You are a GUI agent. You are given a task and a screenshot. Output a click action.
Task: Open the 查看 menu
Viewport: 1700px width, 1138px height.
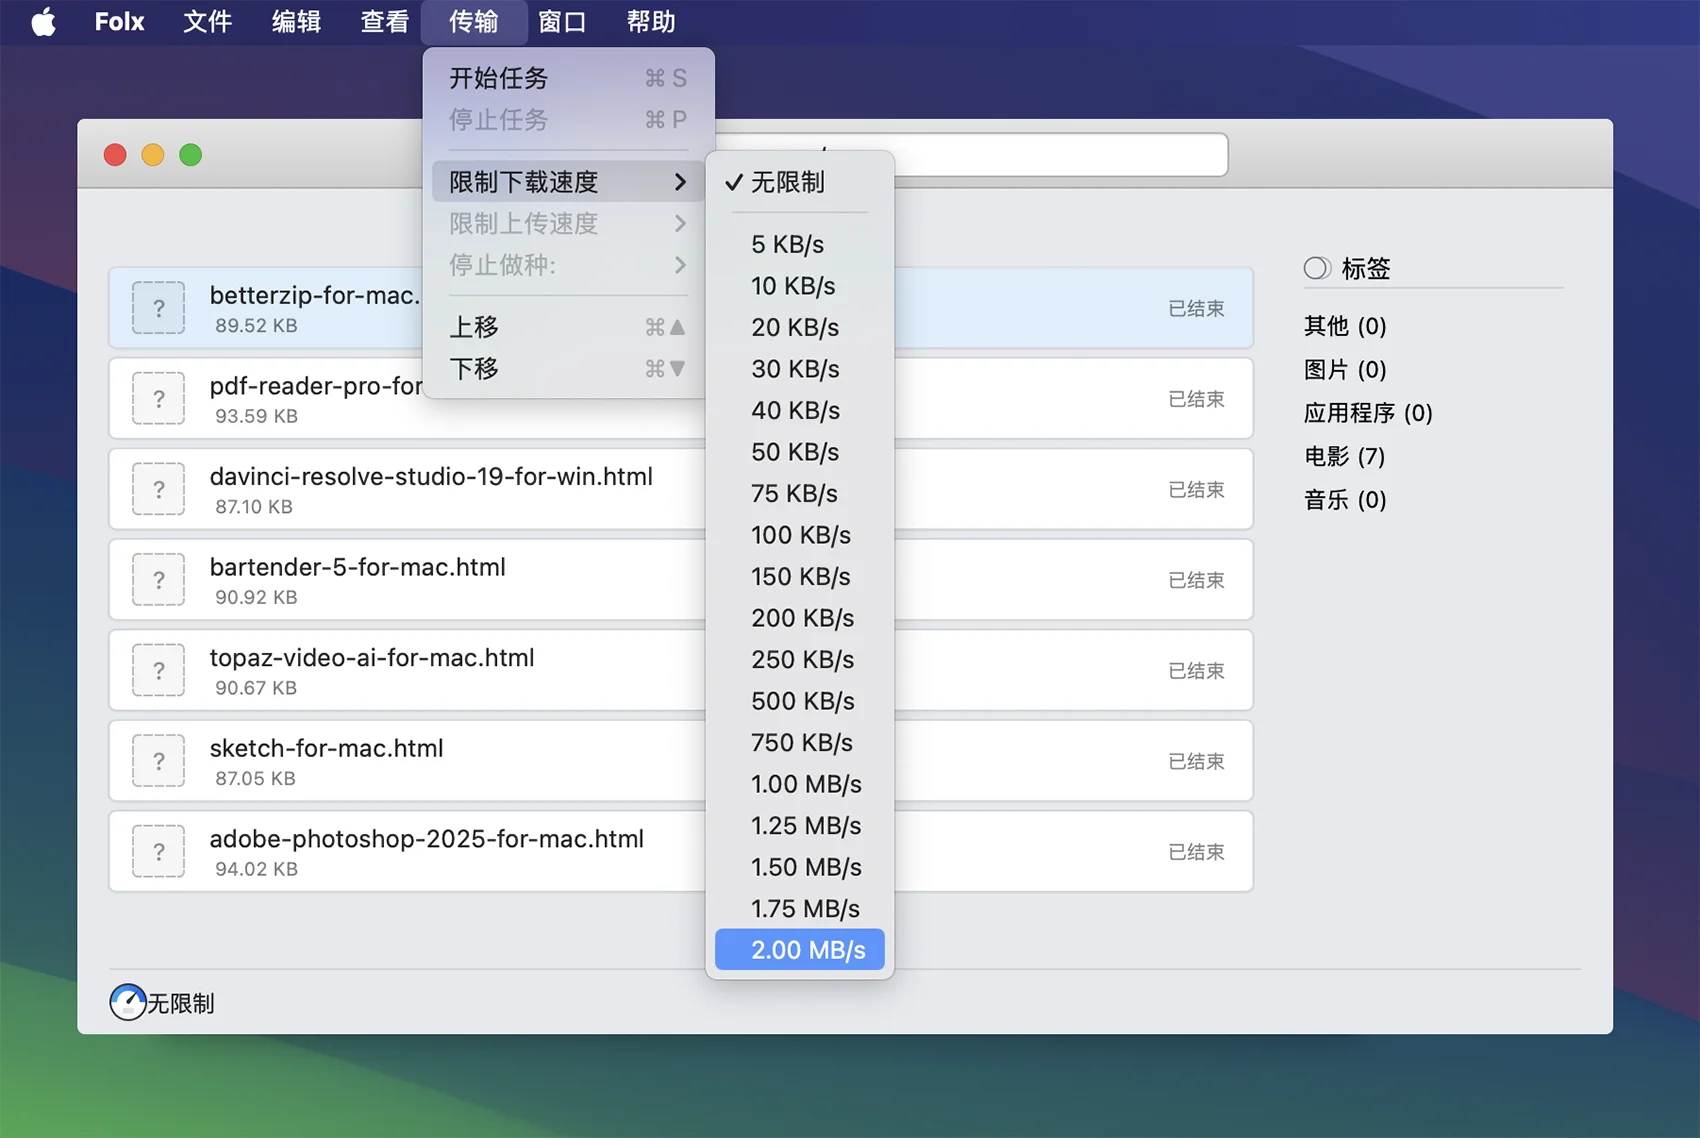click(385, 21)
